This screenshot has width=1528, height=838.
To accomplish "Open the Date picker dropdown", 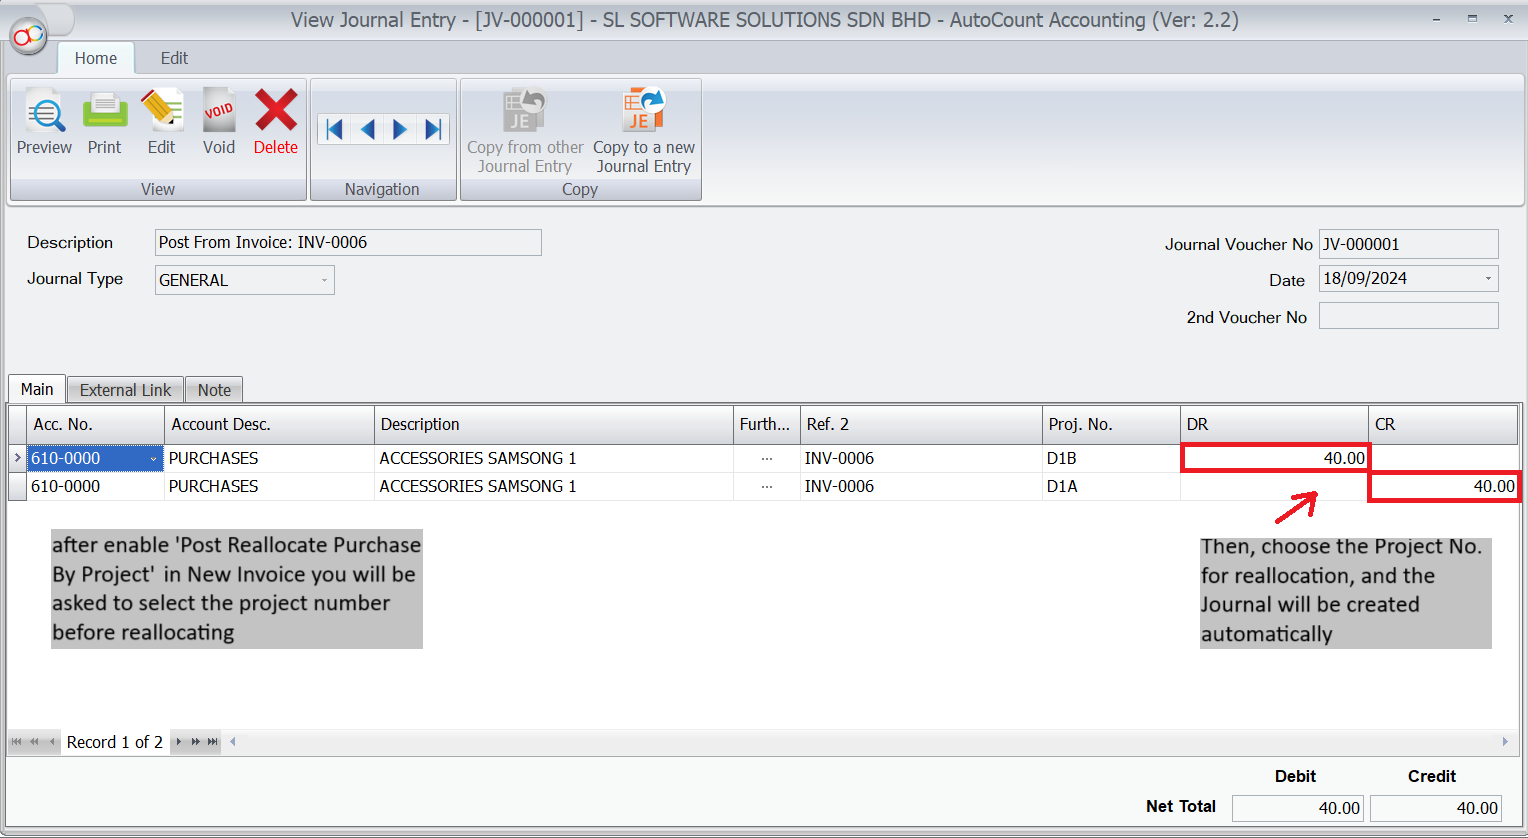I will tap(1488, 279).
